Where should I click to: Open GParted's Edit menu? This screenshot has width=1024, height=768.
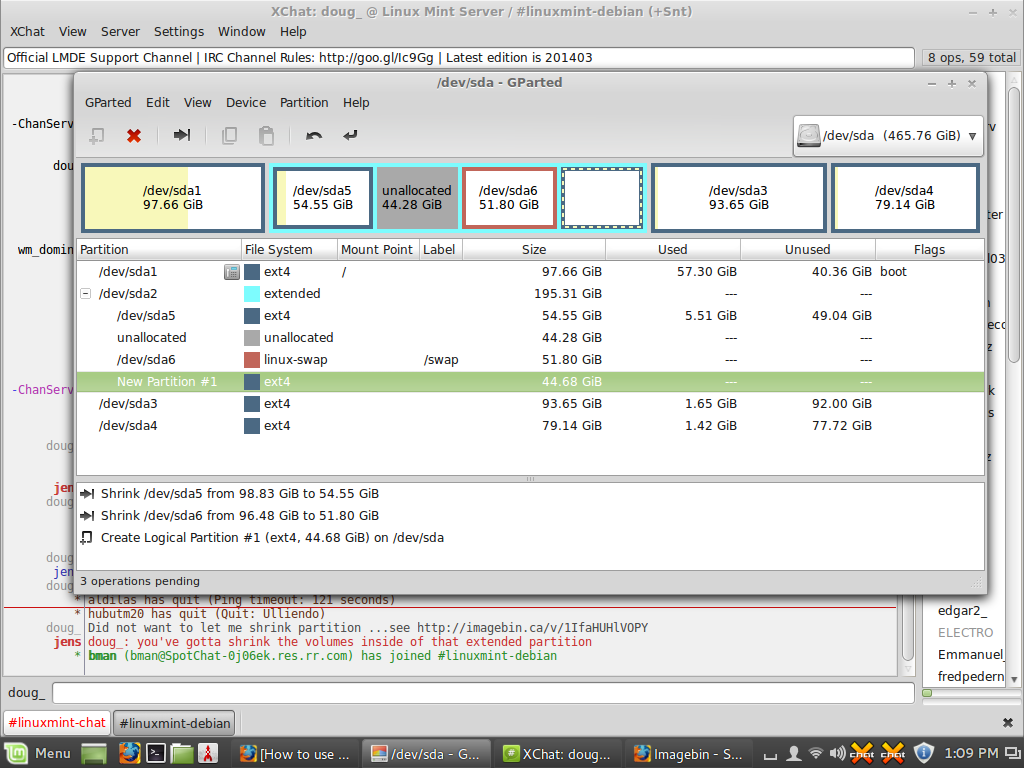coord(157,103)
